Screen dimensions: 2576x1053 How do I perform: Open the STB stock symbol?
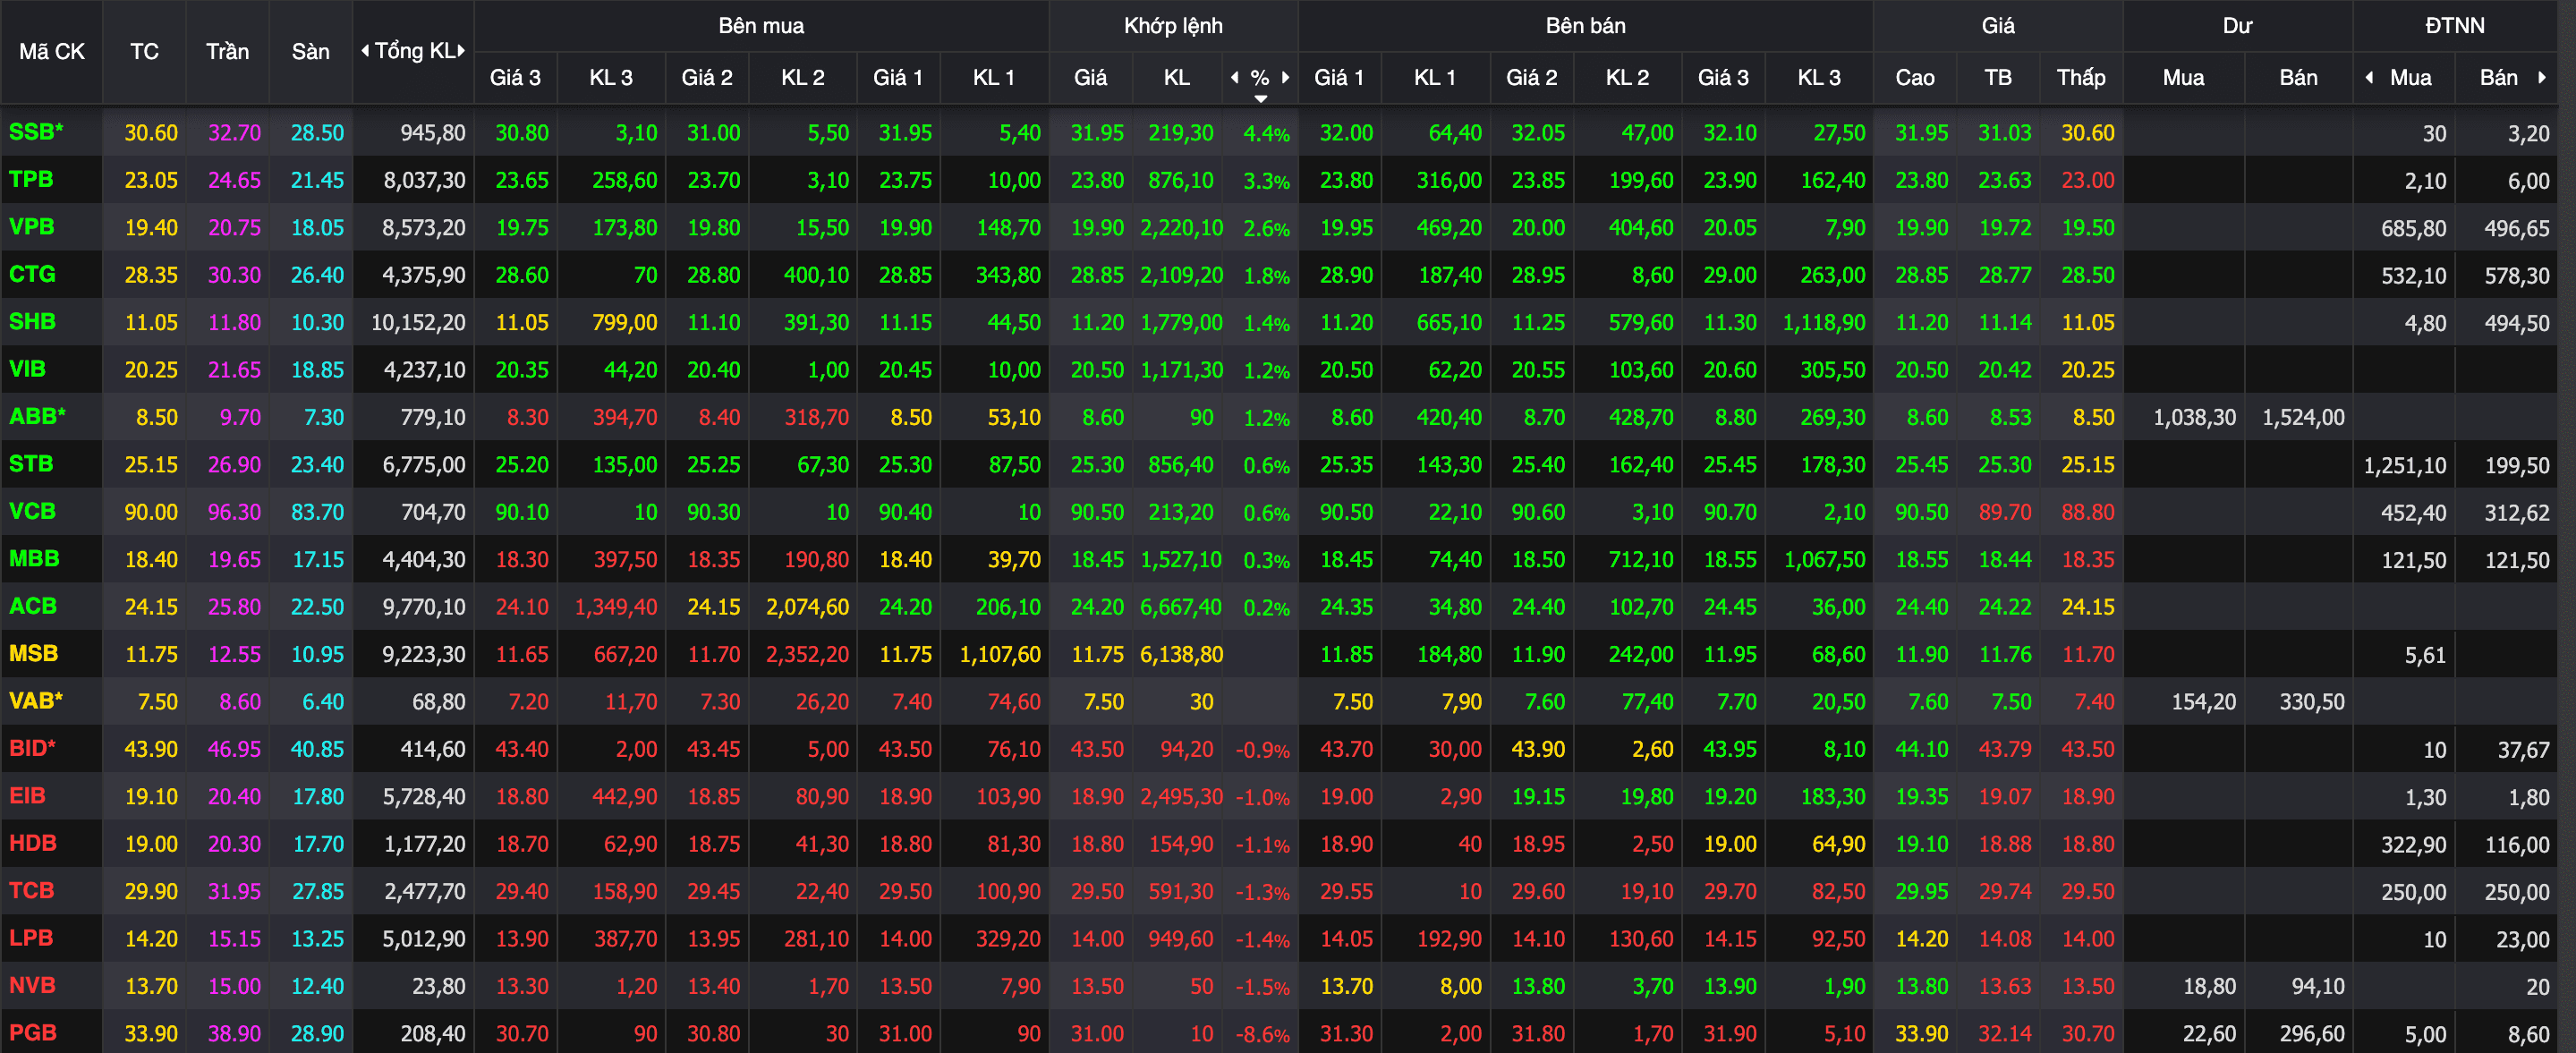point(31,464)
